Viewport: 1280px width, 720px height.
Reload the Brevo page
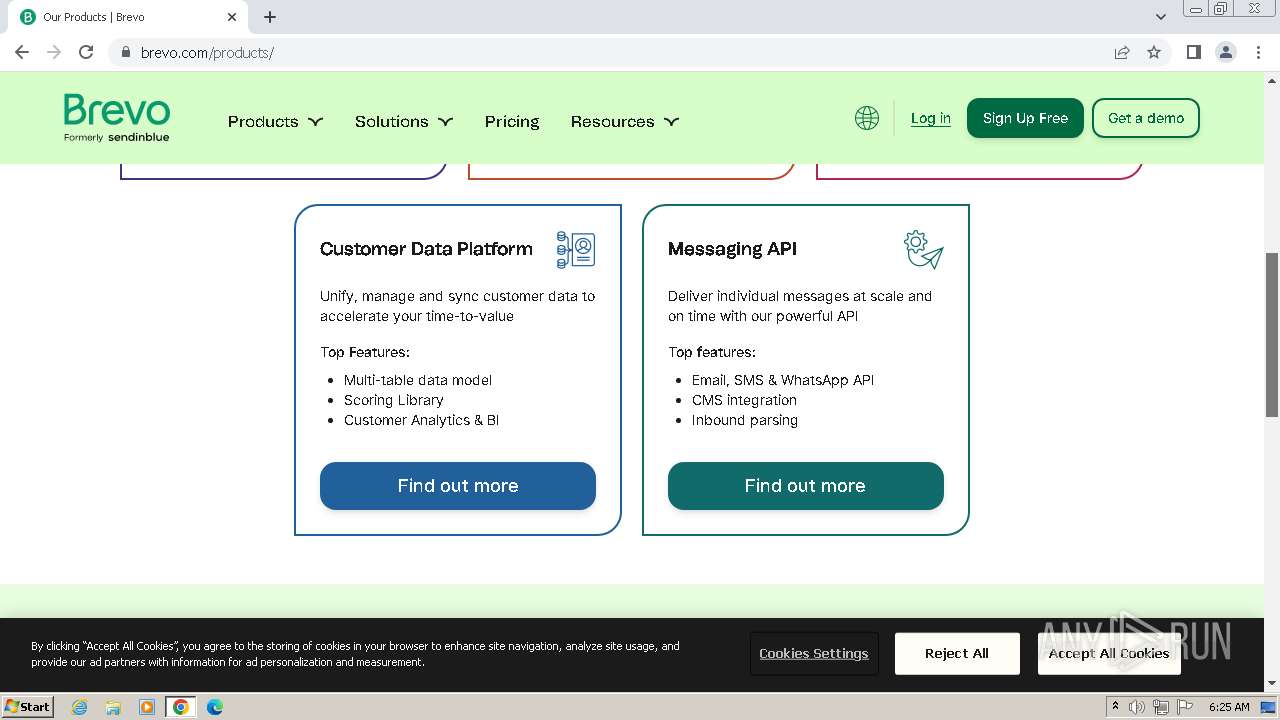(86, 52)
